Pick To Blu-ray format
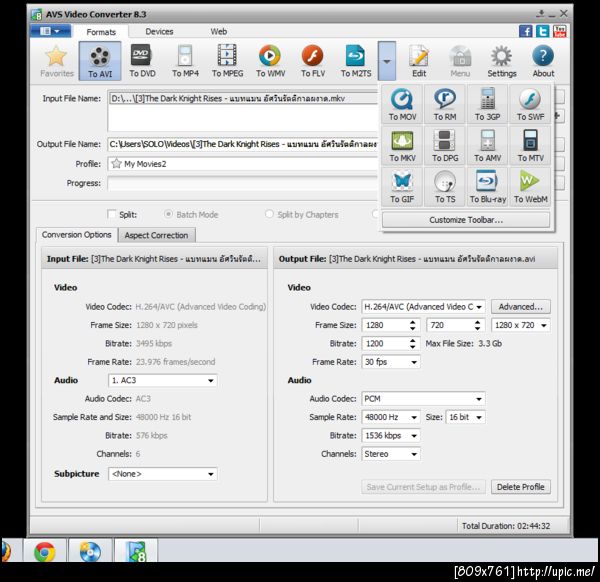This screenshot has height=582, width=600. click(488, 187)
